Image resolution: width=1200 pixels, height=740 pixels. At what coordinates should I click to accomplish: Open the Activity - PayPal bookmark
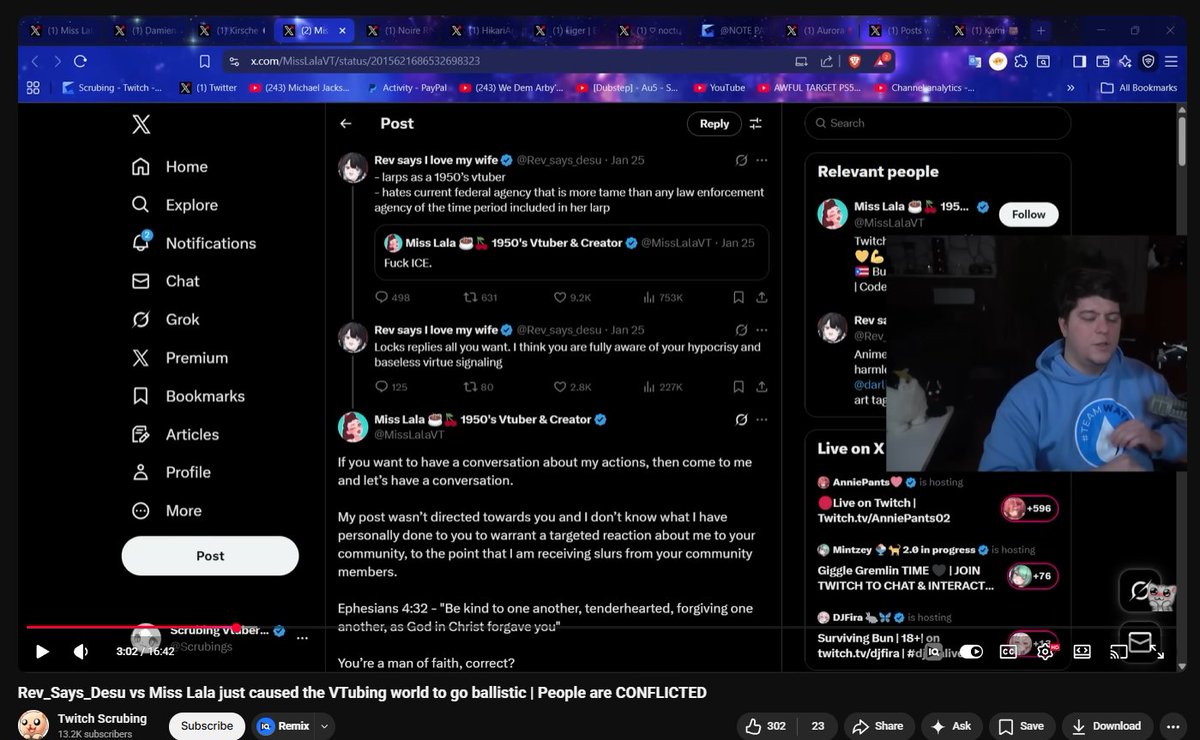tap(405, 88)
